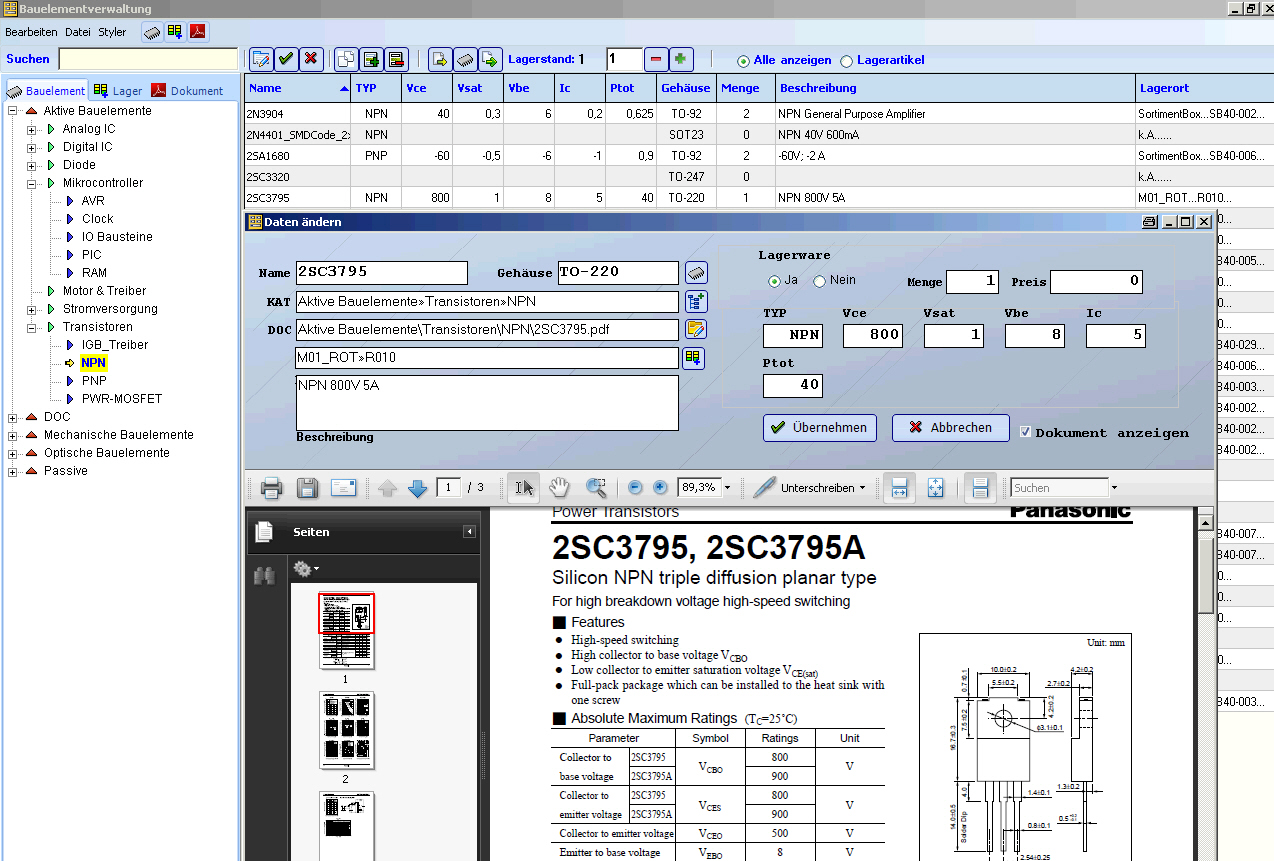Screen dimensions: 1274x861
Task: Click the chip component icon in top toolbar
Action: point(153,32)
